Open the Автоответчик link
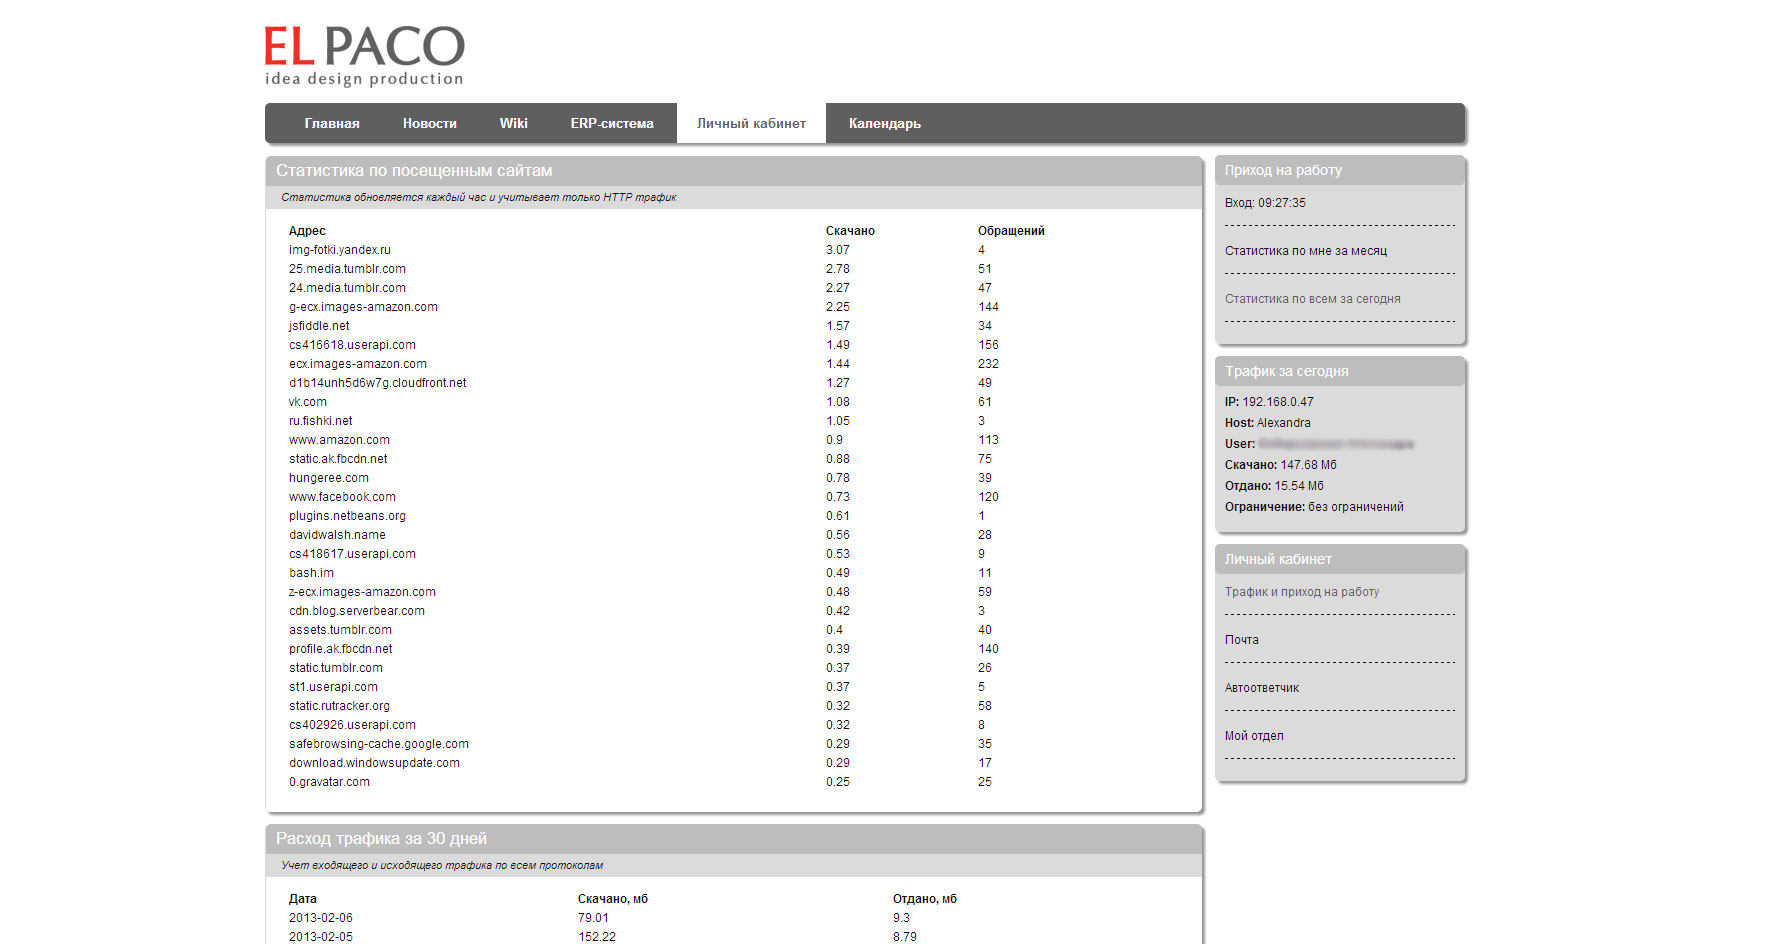This screenshot has width=1778, height=944. click(1261, 688)
